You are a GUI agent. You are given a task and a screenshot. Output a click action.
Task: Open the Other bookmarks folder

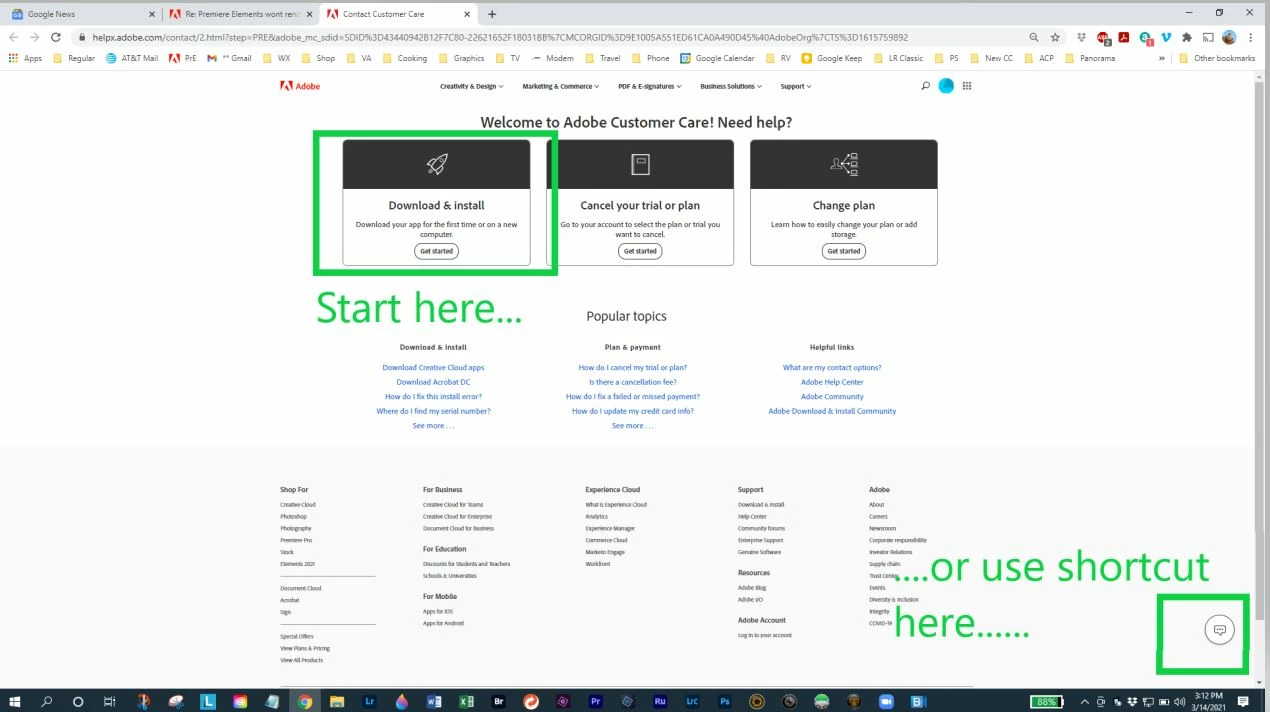[x=1216, y=58]
